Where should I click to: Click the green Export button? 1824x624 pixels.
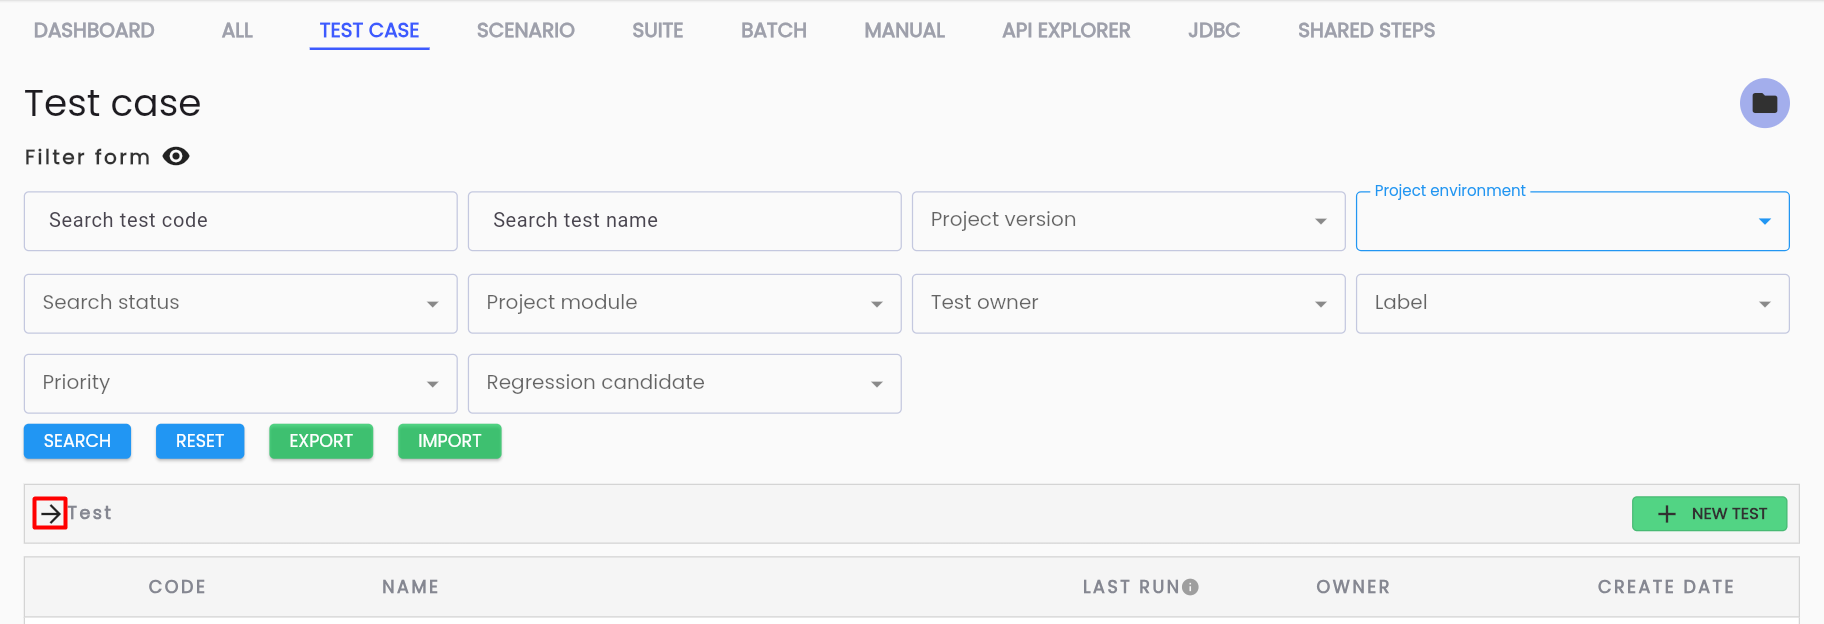point(321,441)
